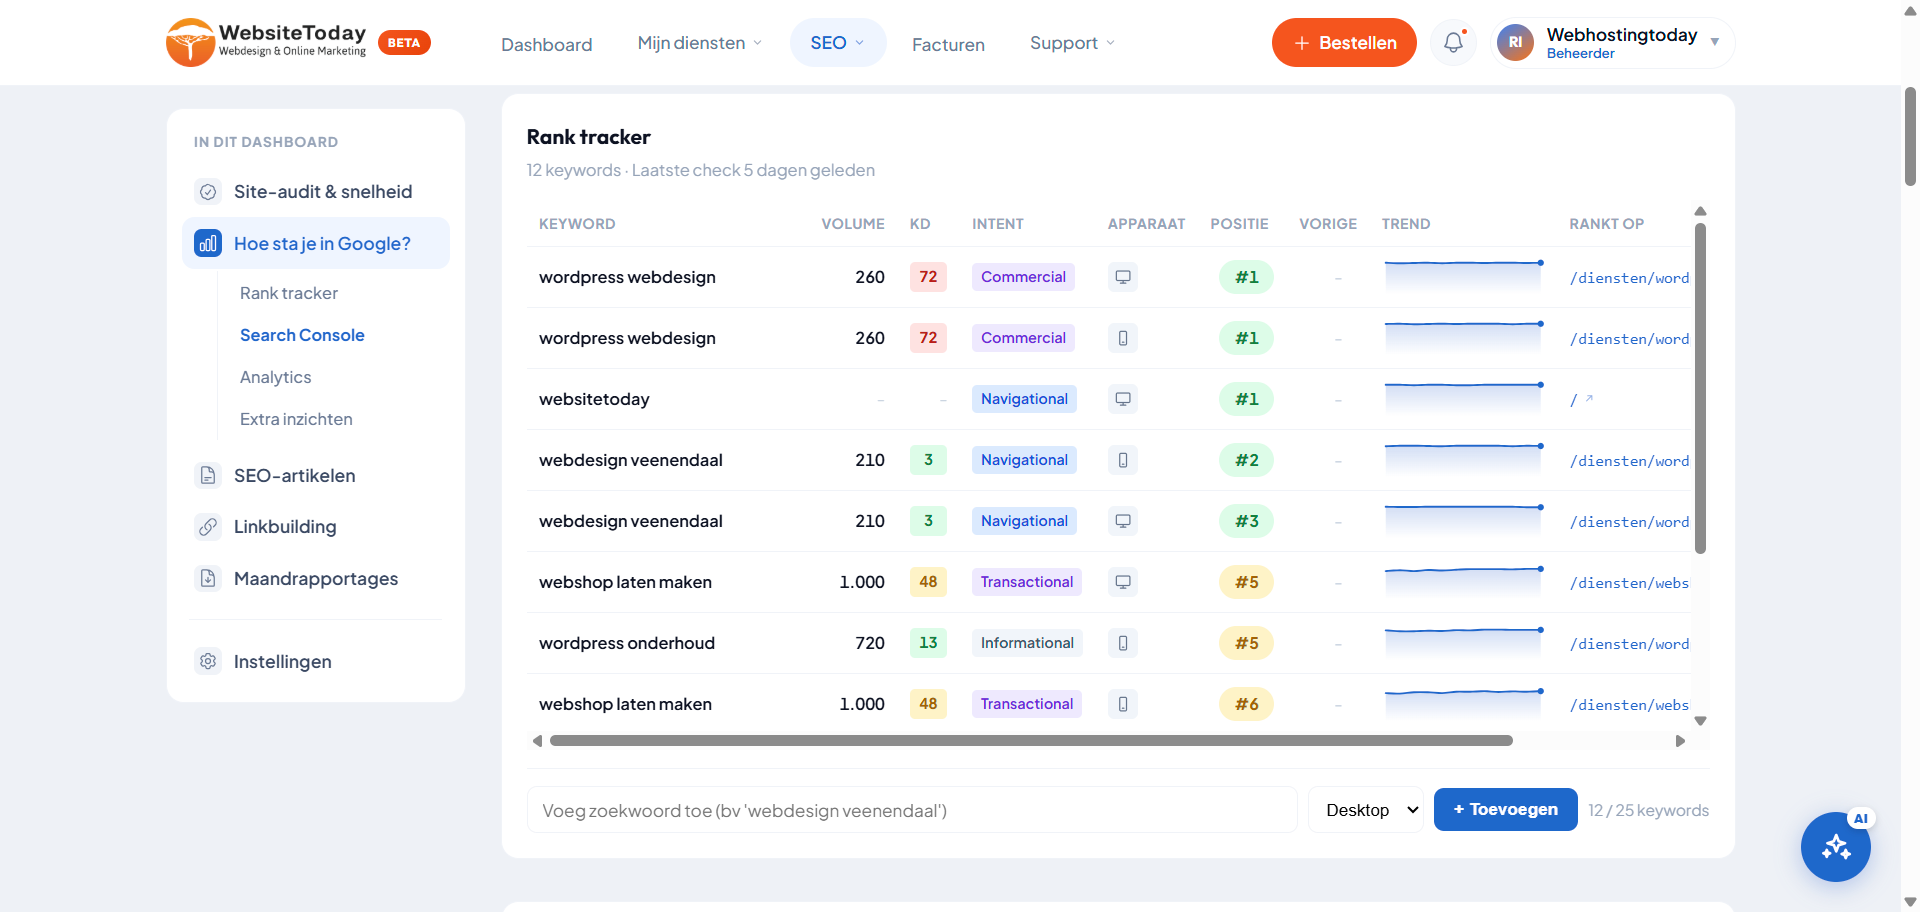Click mobile device icon in second wordpress webdesign row
Viewport: 1920px width, 912px height.
pos(1123,338)
